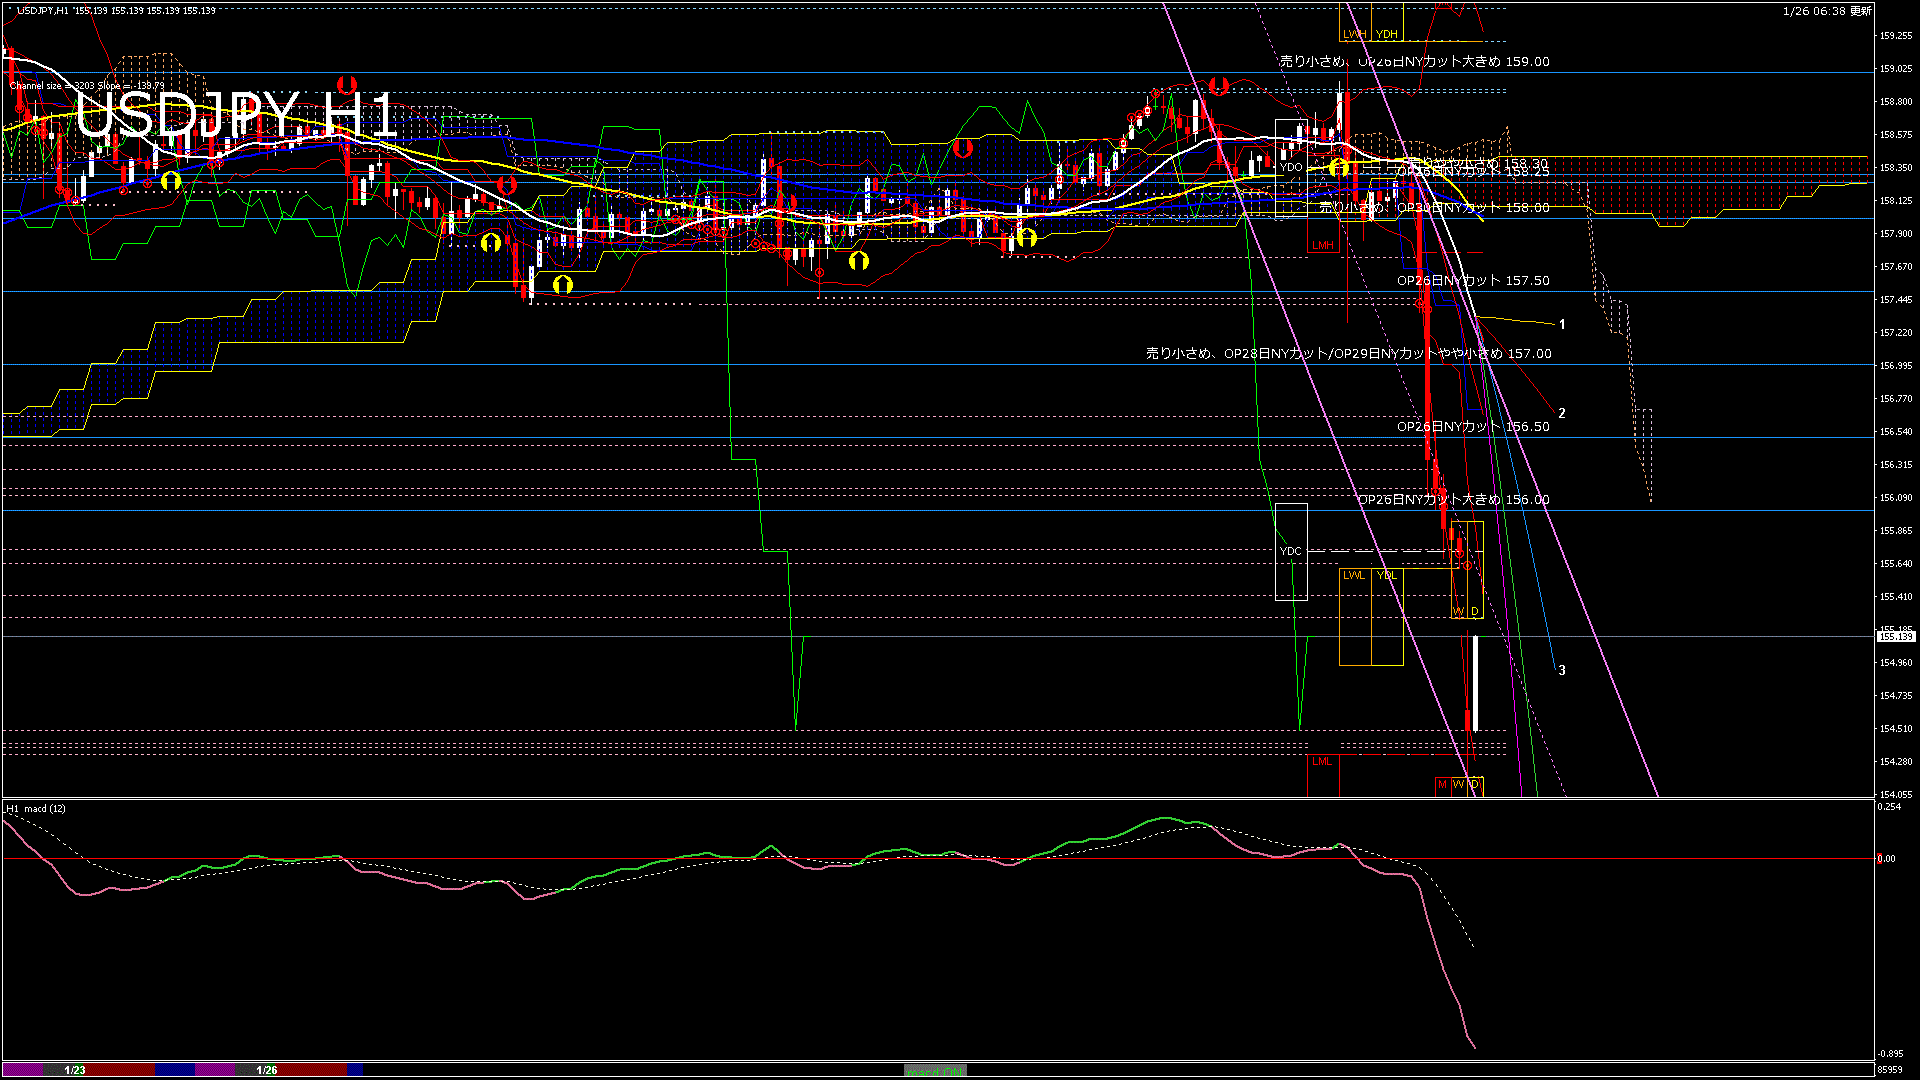Click the 1/26 06:38 更新 update timestamp

point(1827,11)
